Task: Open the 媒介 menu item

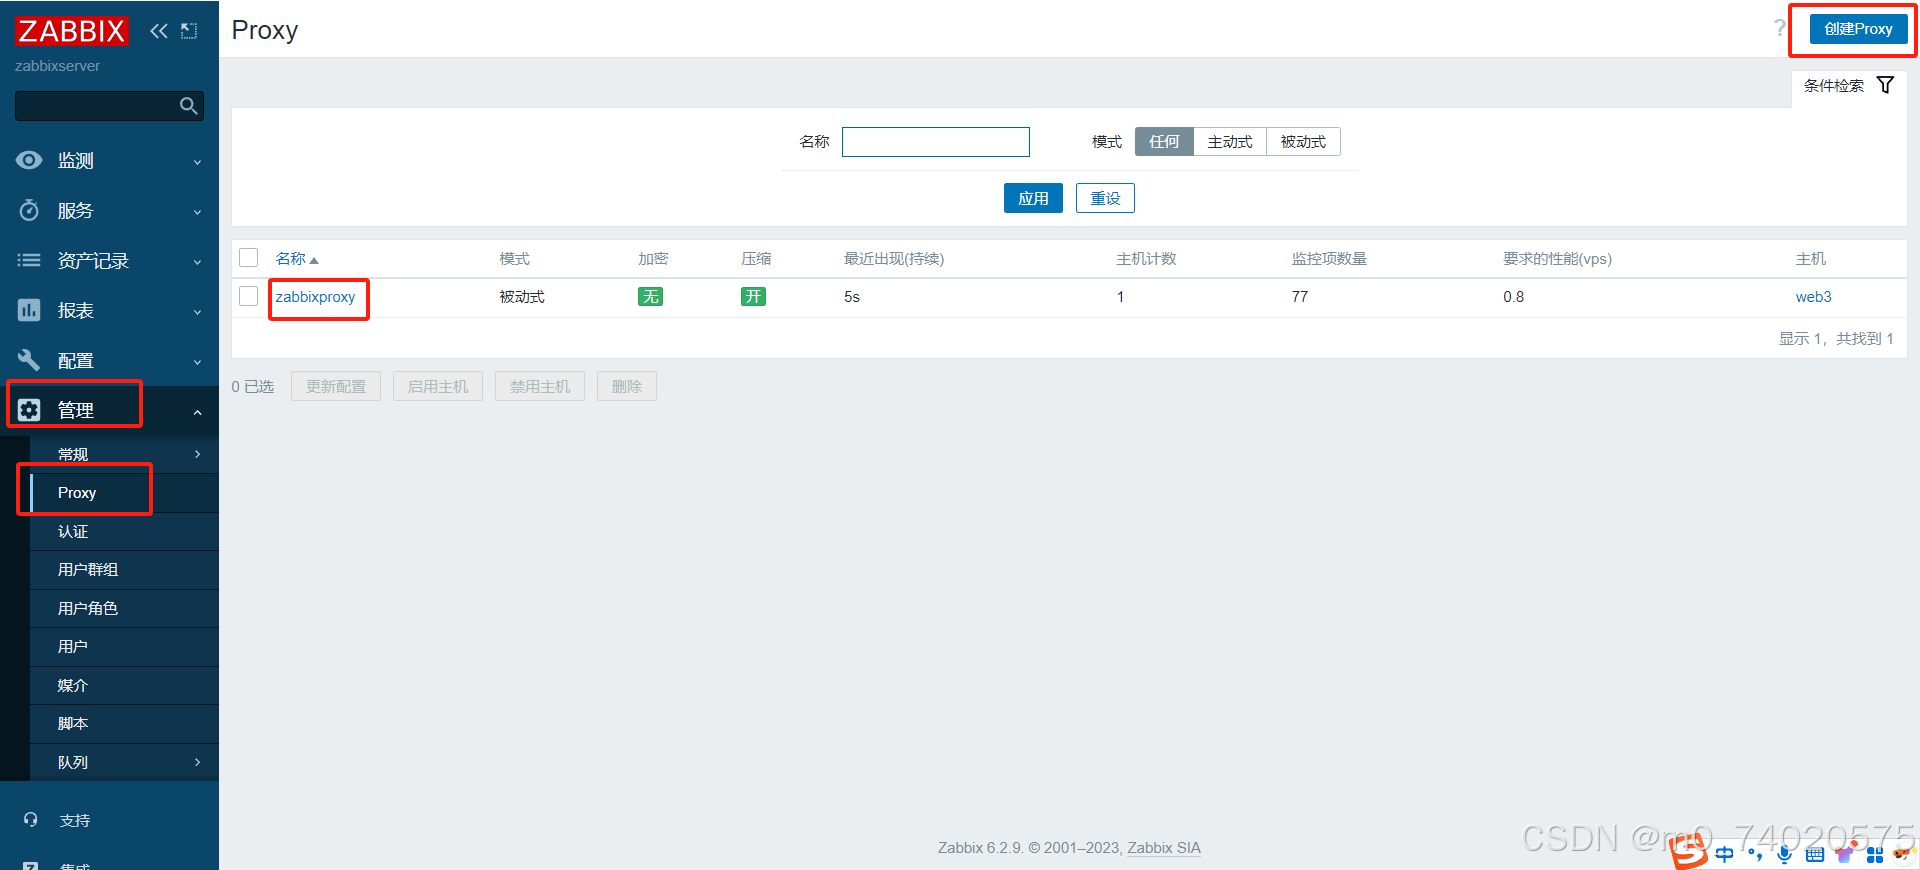Action: pos(124,686)
